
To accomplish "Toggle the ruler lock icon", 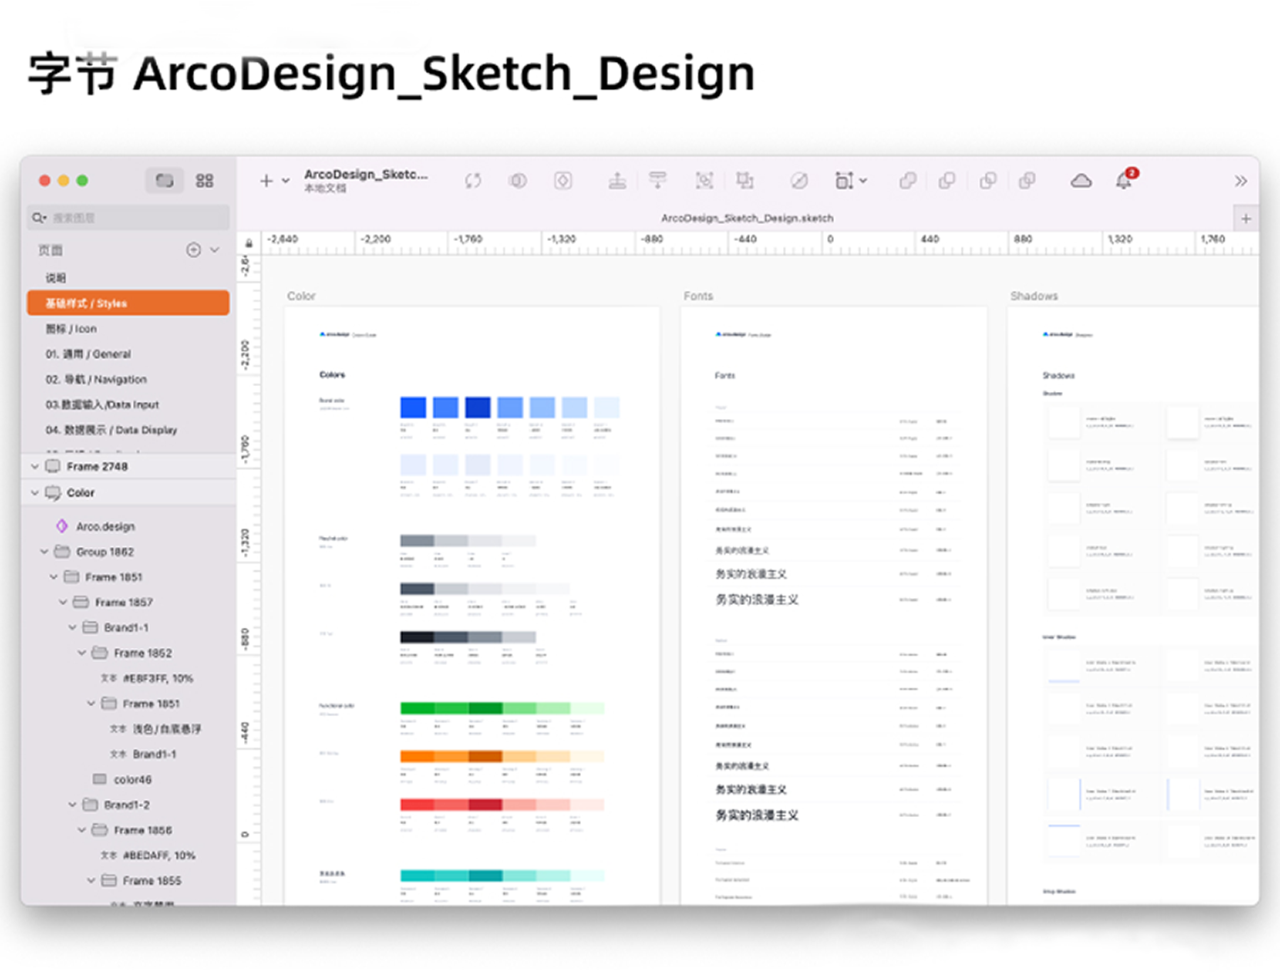I will 249,243.
